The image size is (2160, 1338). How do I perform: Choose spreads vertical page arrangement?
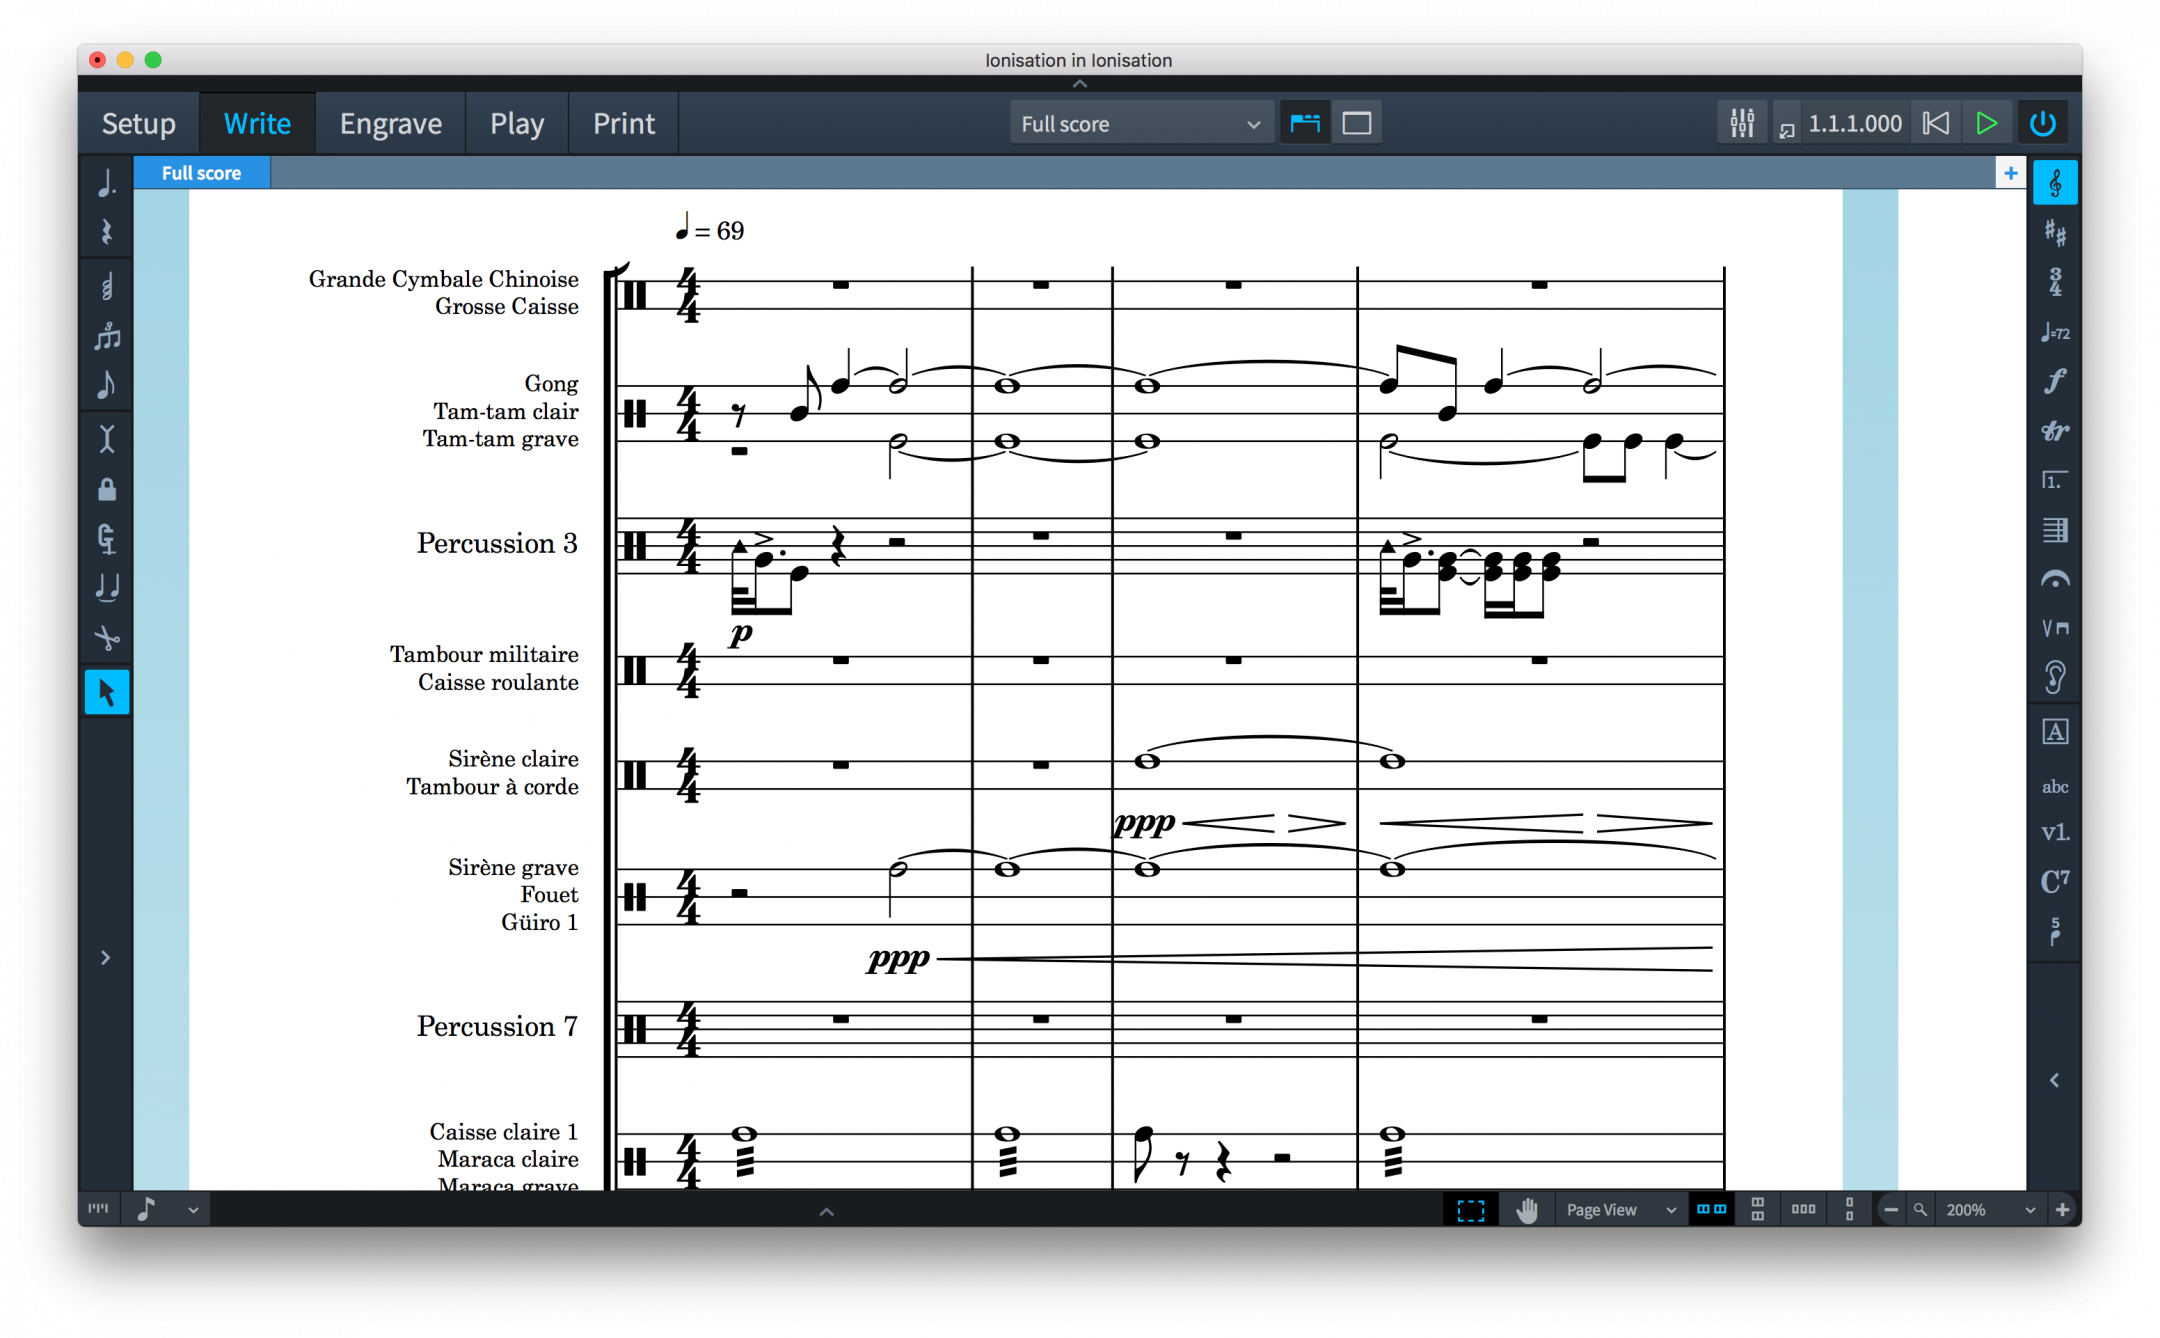tap(1757, 1210)
